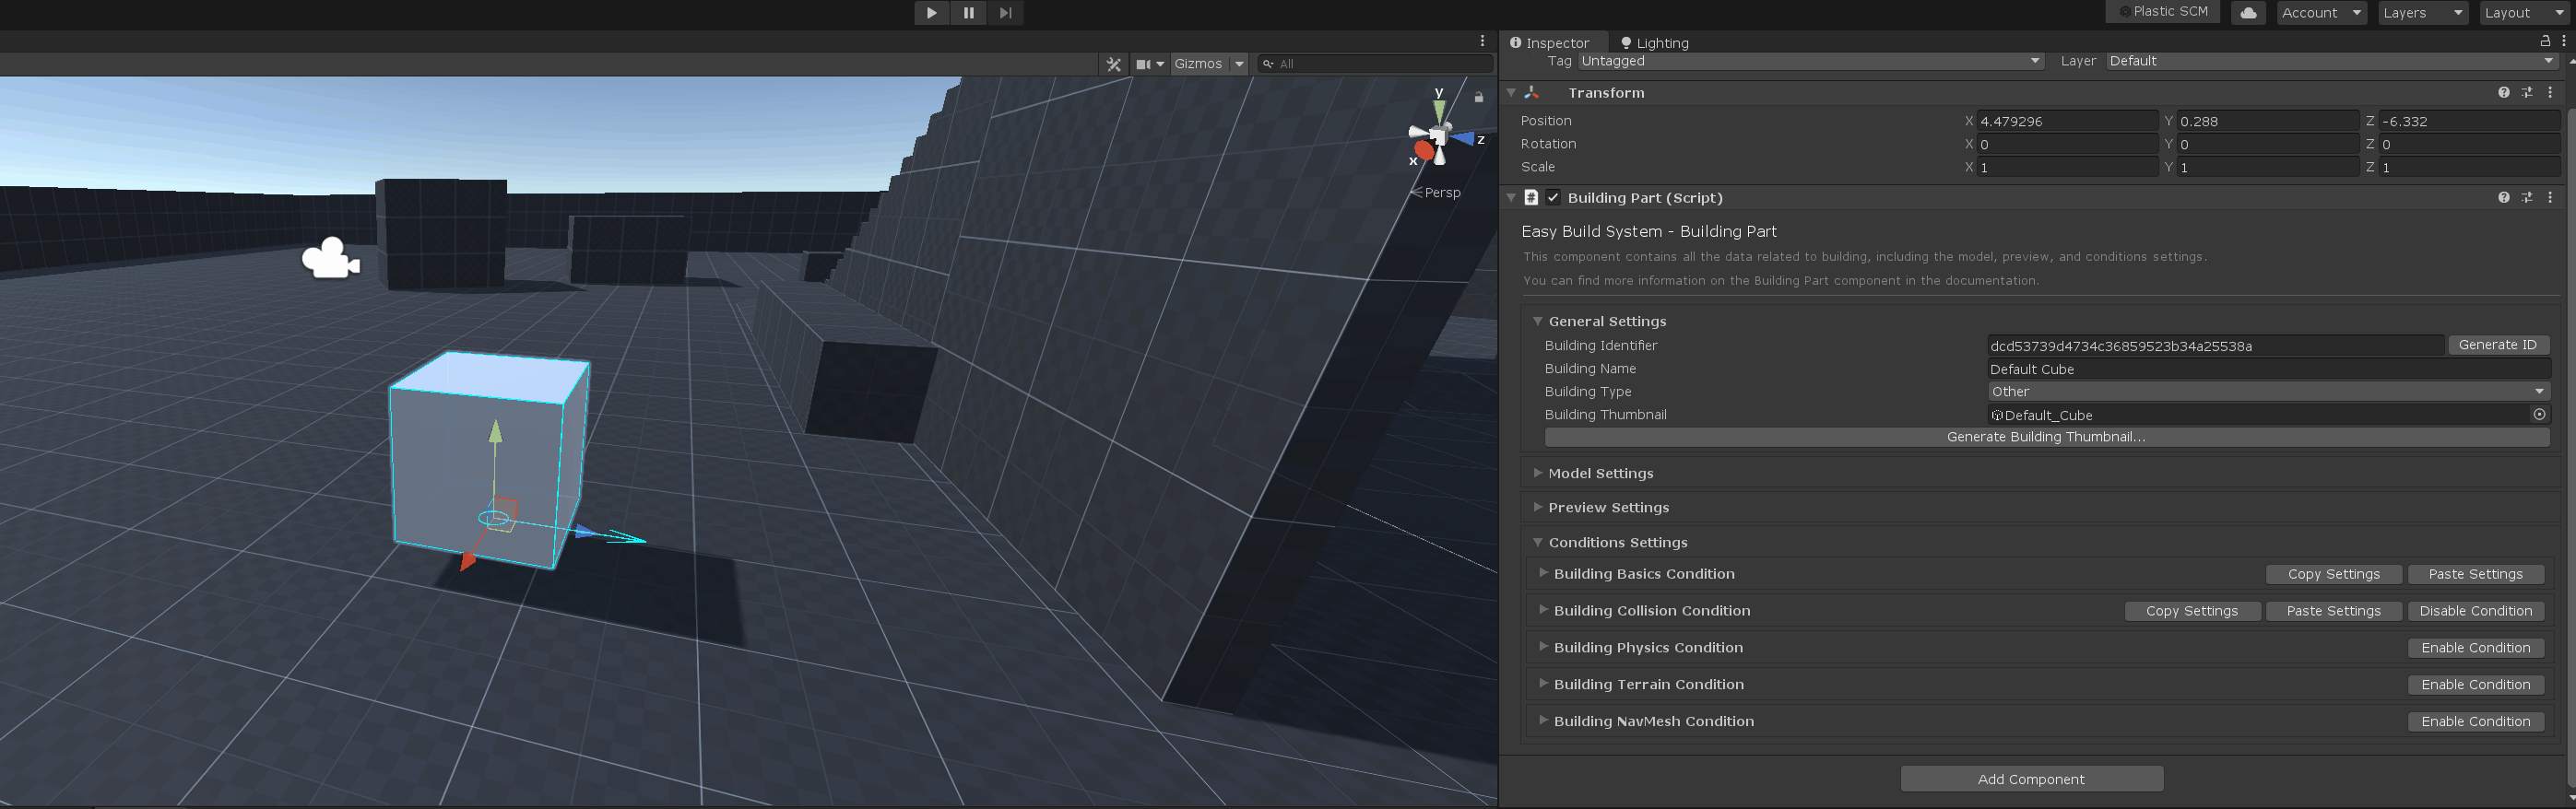Click the Pause button
Image resolution: width=2576 pixels, height=809 pixels.
tap(968, 13)
